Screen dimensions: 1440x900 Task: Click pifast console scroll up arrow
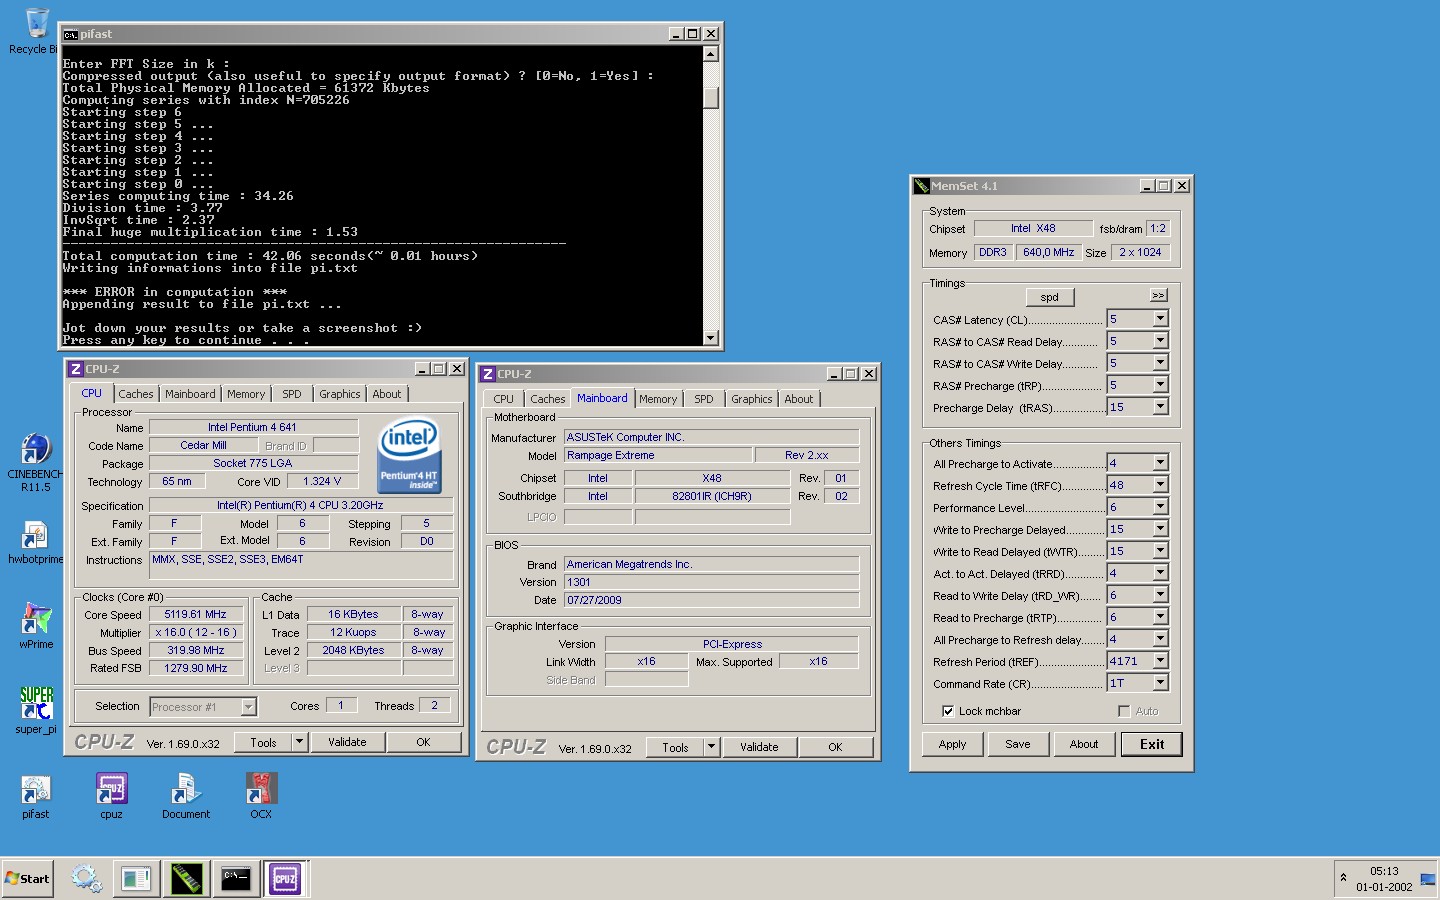click(711, 54)
